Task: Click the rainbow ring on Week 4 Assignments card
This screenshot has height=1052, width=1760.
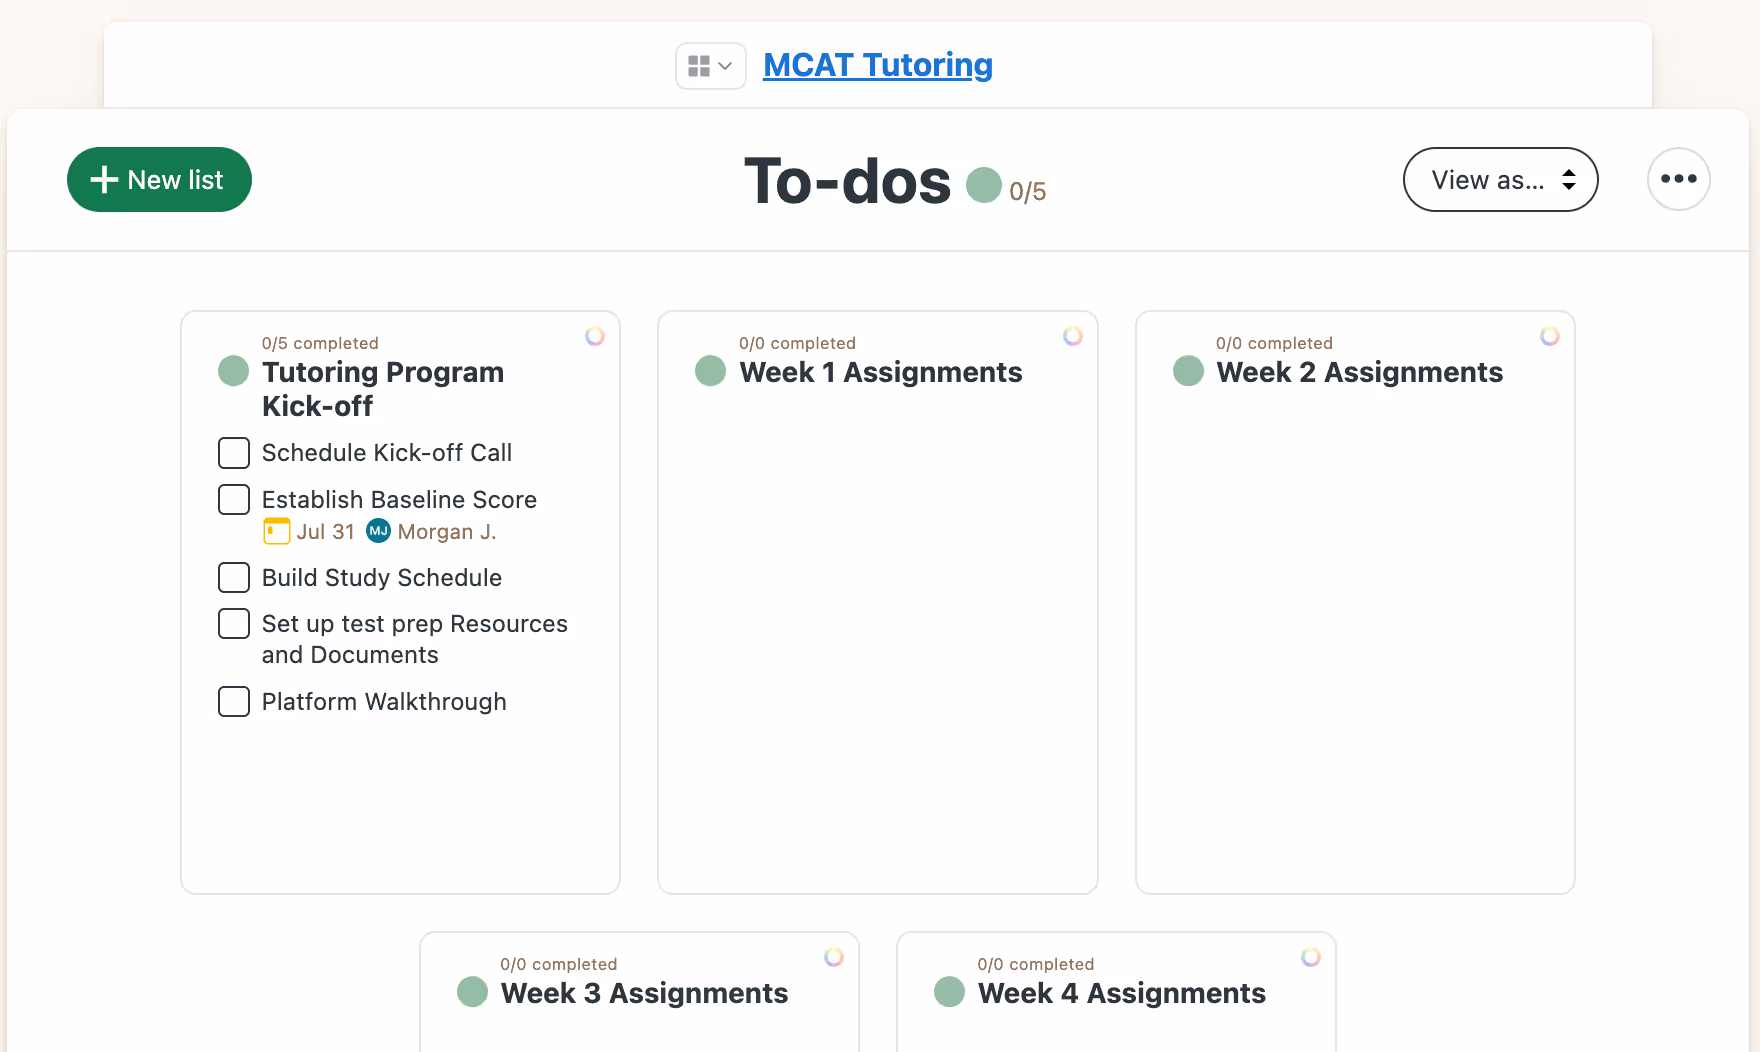Action: tap(1311, 957)
